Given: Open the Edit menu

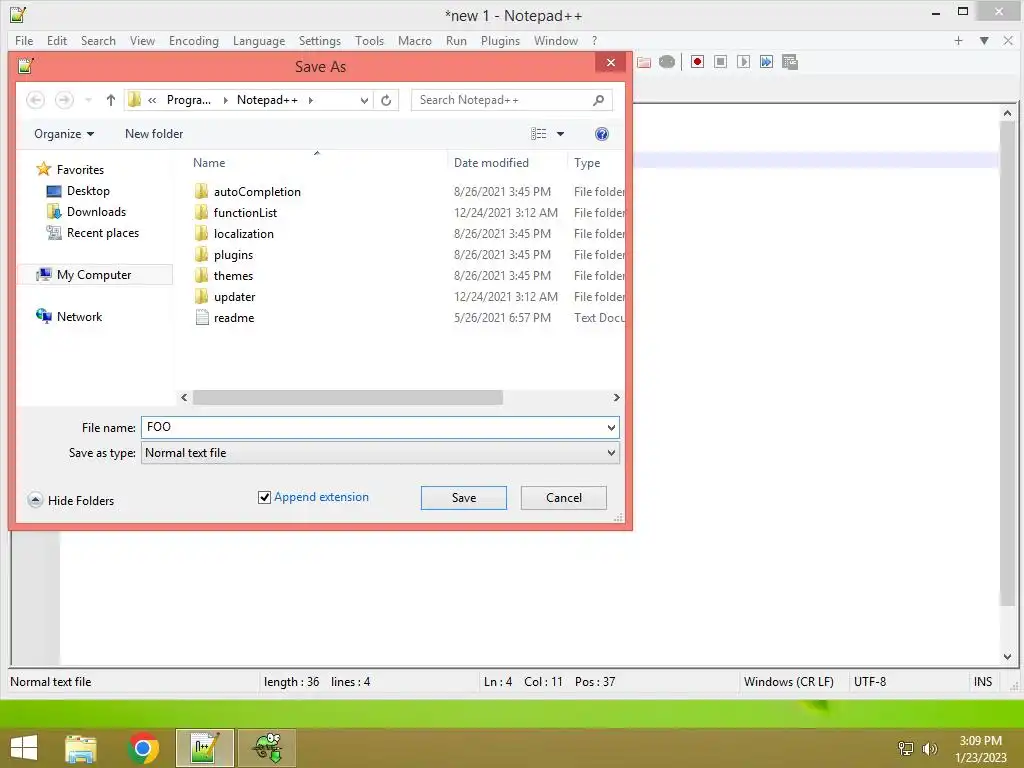Looking at the screenshot, I should point(57,40).
